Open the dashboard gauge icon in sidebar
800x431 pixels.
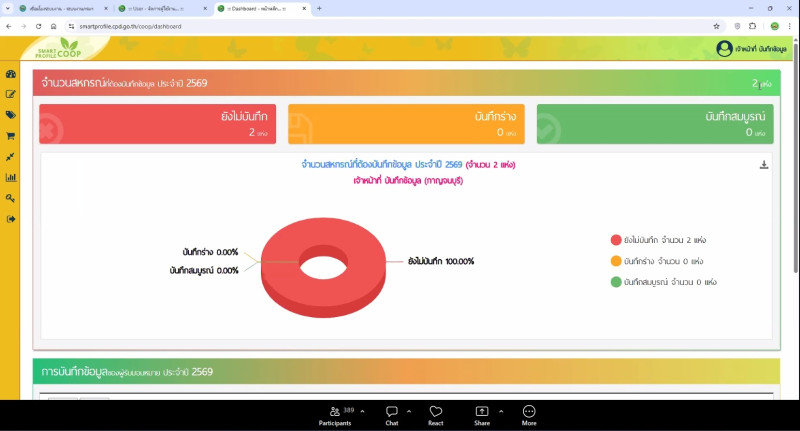click(x=11, y=74)
